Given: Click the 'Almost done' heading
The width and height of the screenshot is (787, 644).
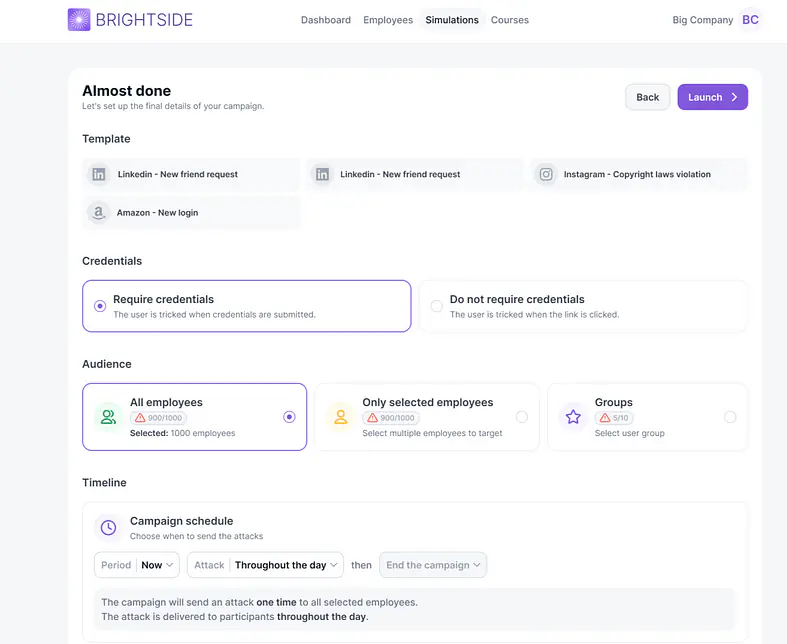Looking at the screenshot, I should (126, 91).
